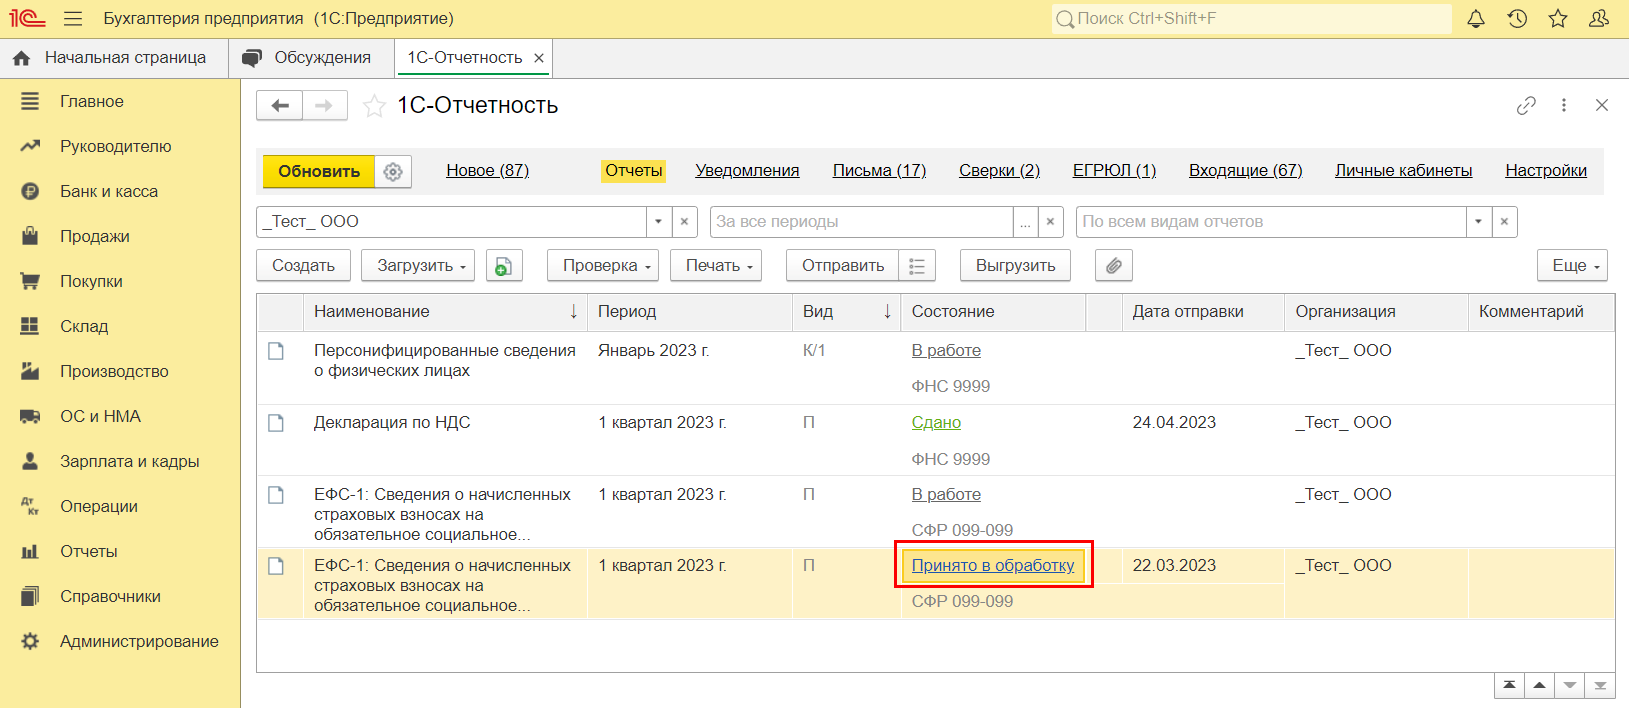Open the green Сдано status link
Viewport: 1629px width, 708px height.
(936, 423)
